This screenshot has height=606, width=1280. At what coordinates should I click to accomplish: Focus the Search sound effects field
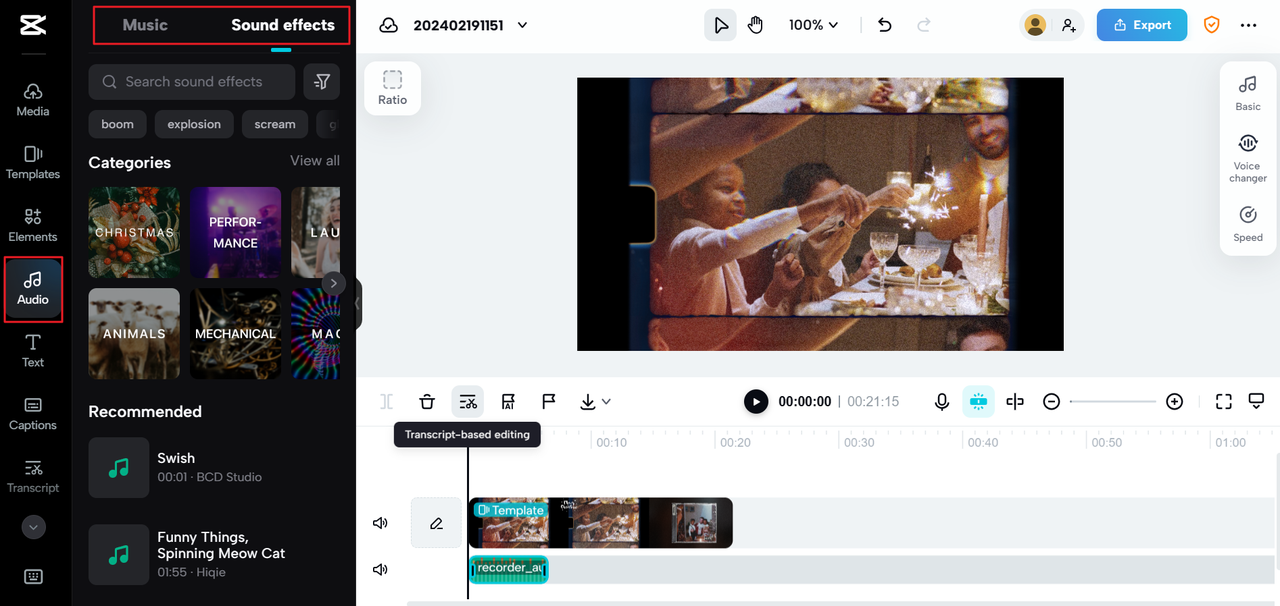click(x=192, y=82)
